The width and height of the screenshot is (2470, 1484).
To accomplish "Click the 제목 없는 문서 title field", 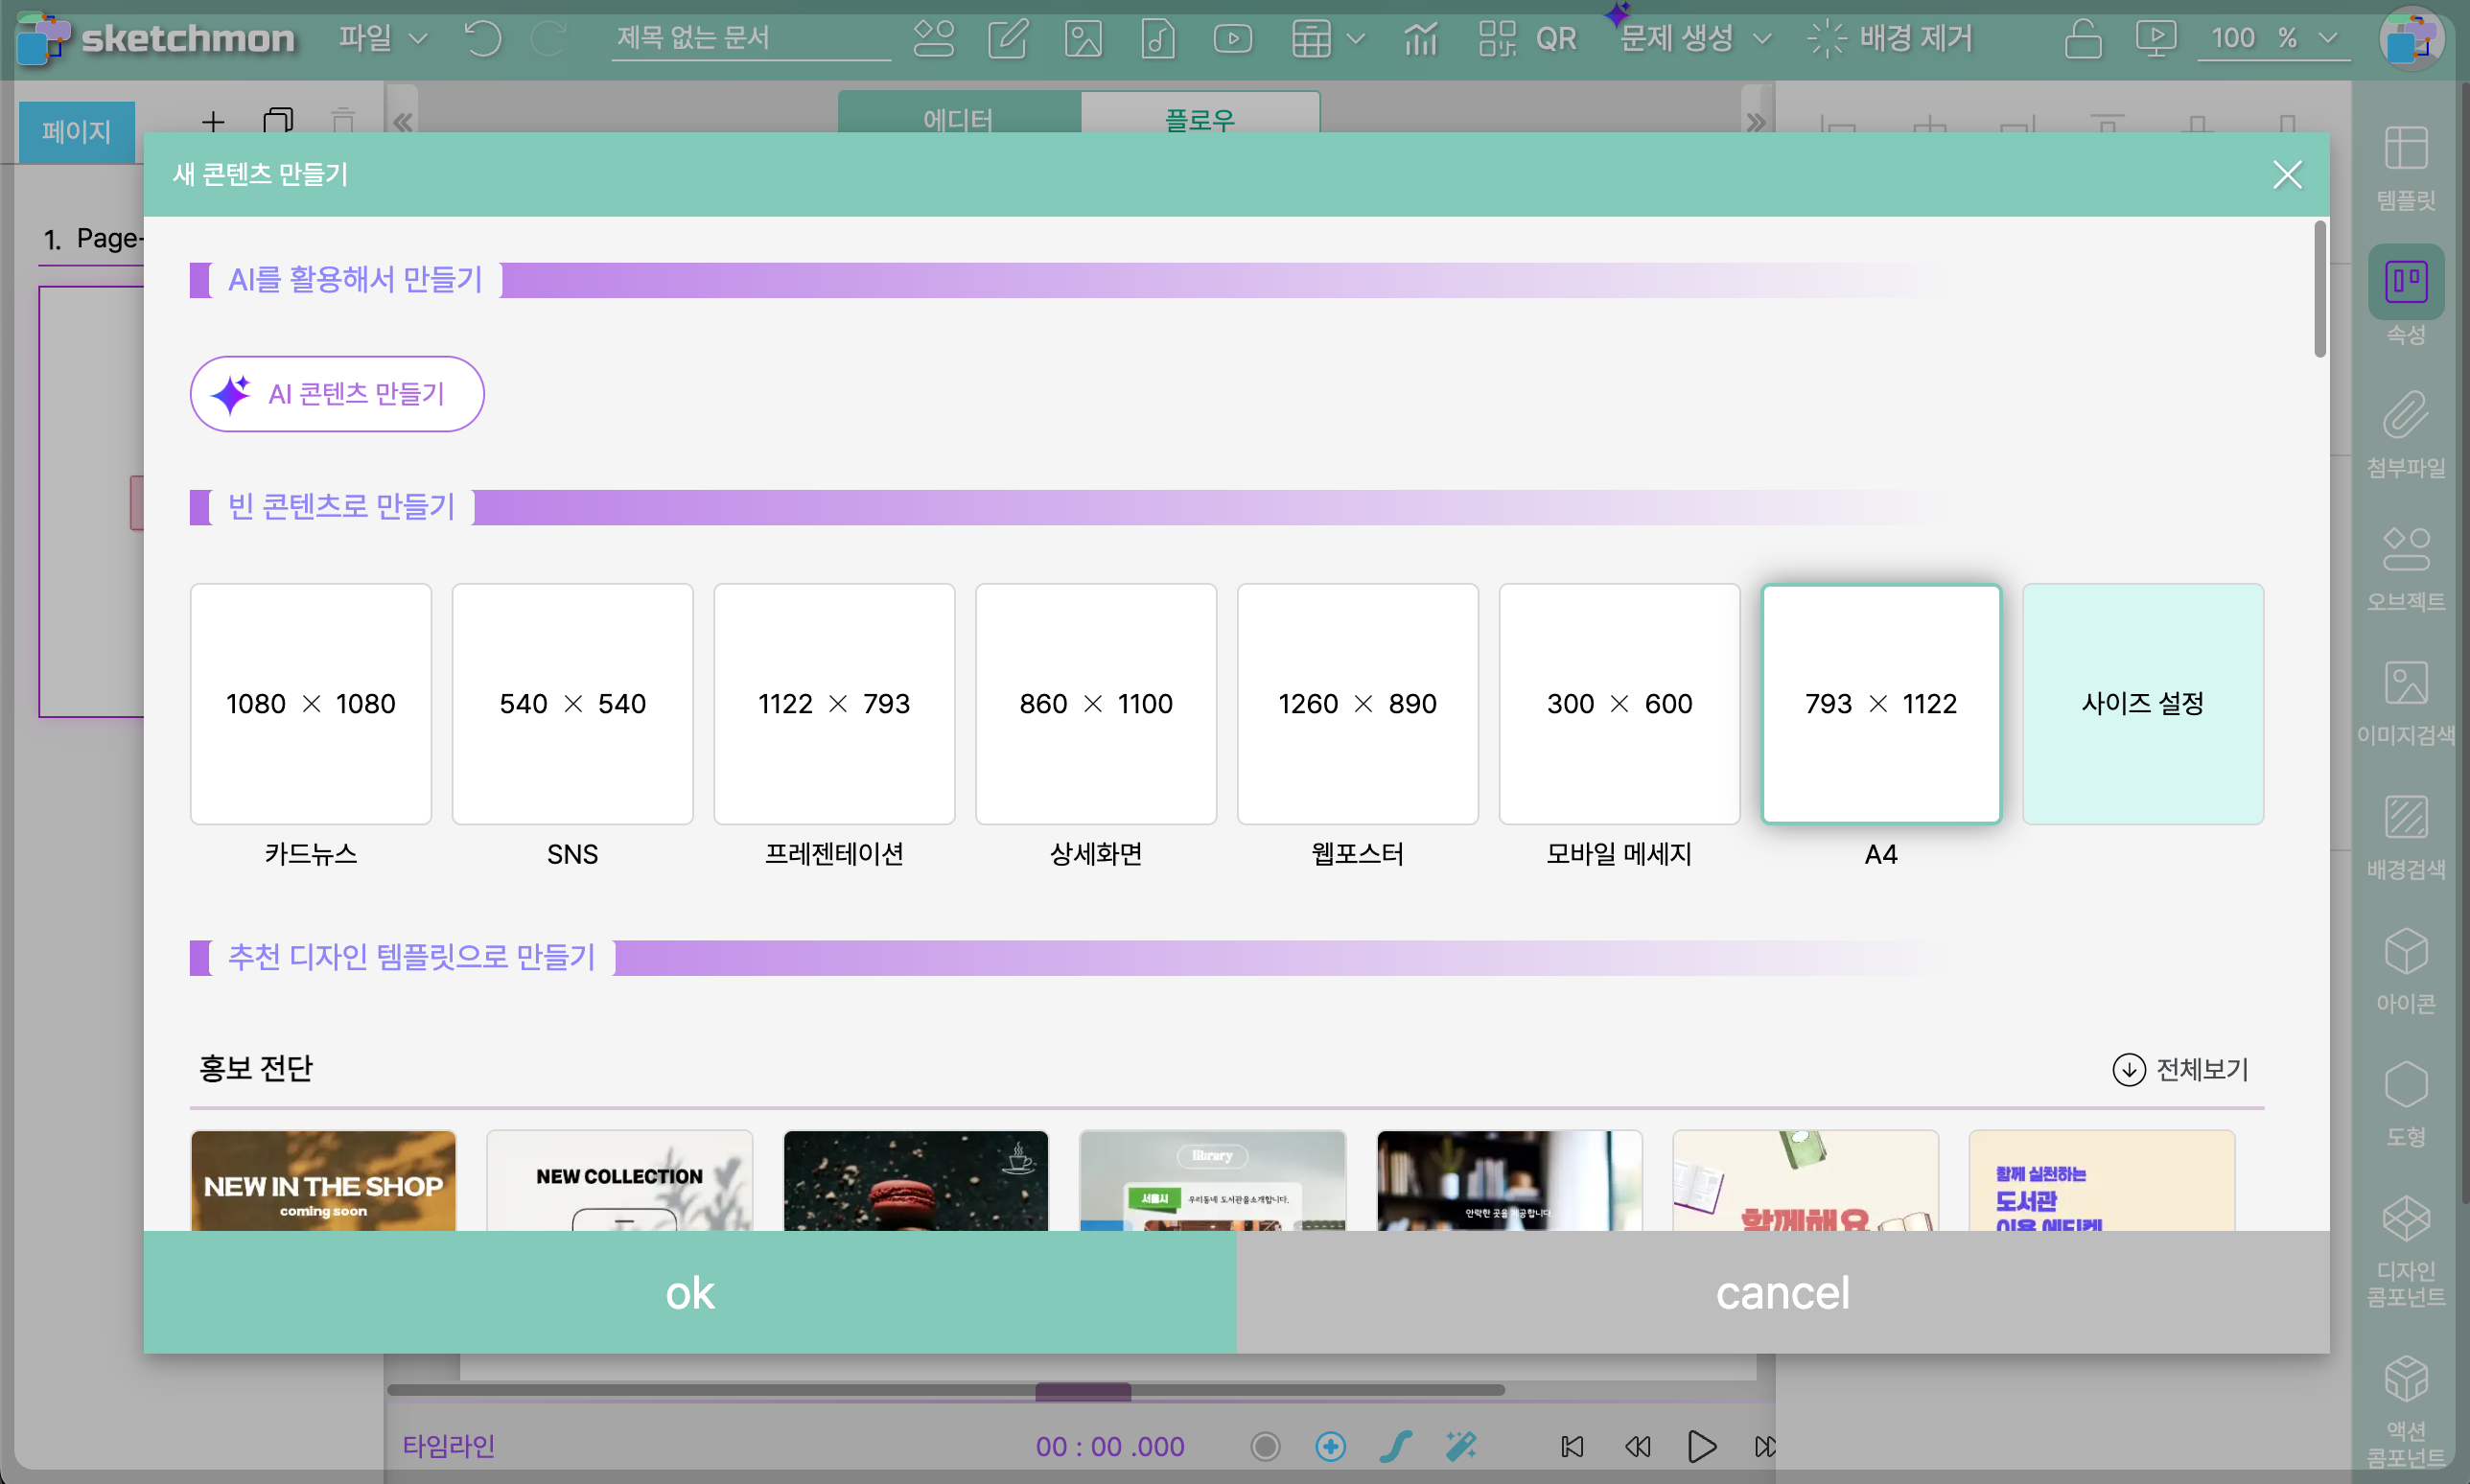I will tap(750, 39).
